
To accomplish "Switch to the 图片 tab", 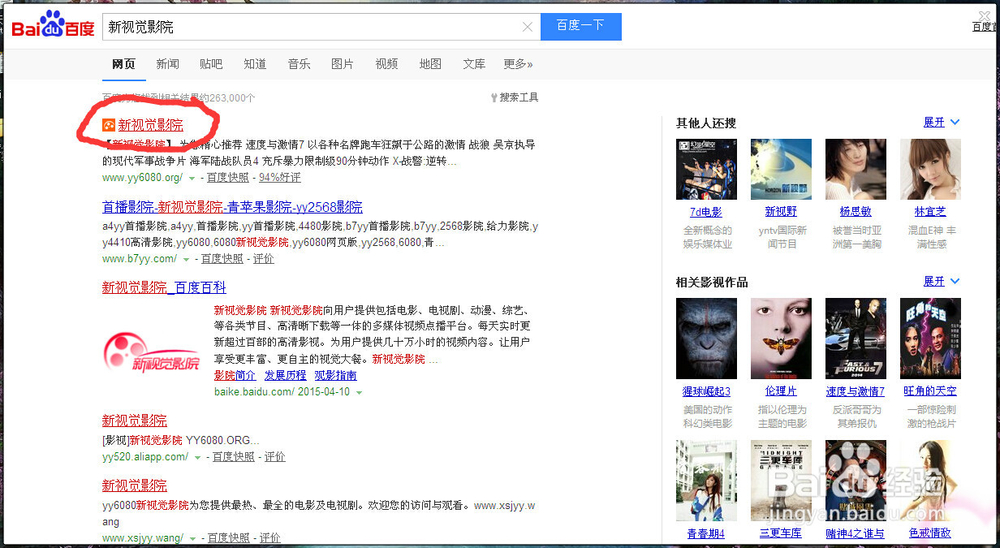I will pyautogui.click(x=342, y=64).
